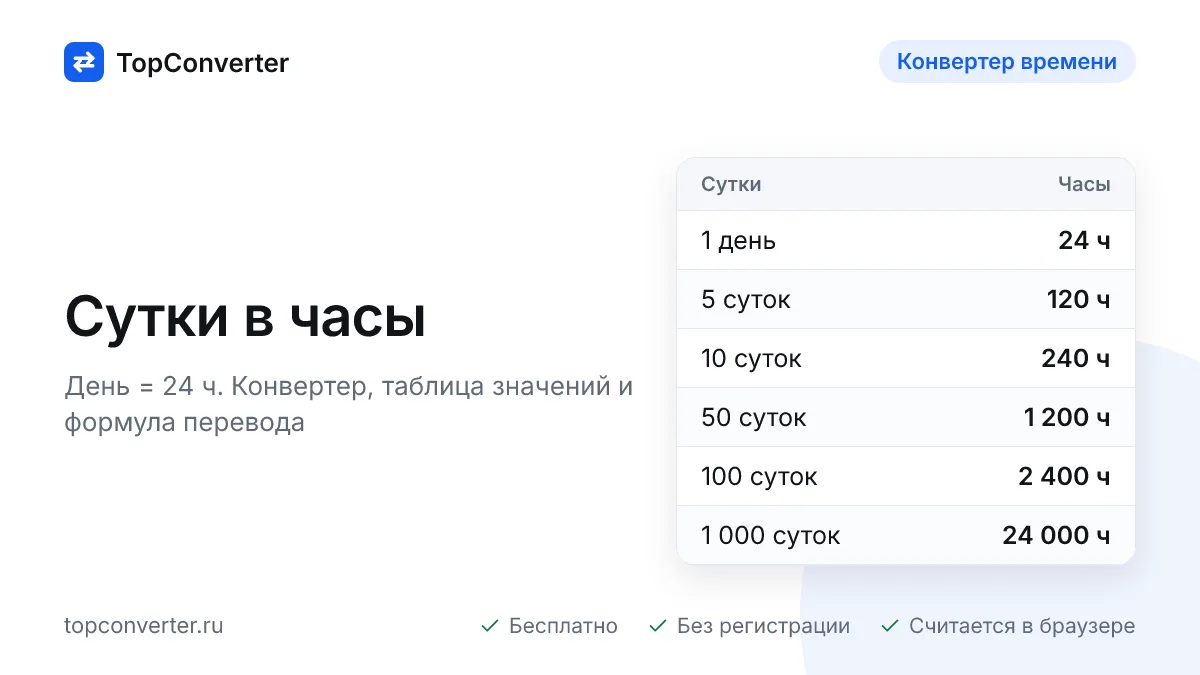Screen dimensions: 1200x675
Task: Select the 5 суток table cell
Action: click(x=746, y=300)
